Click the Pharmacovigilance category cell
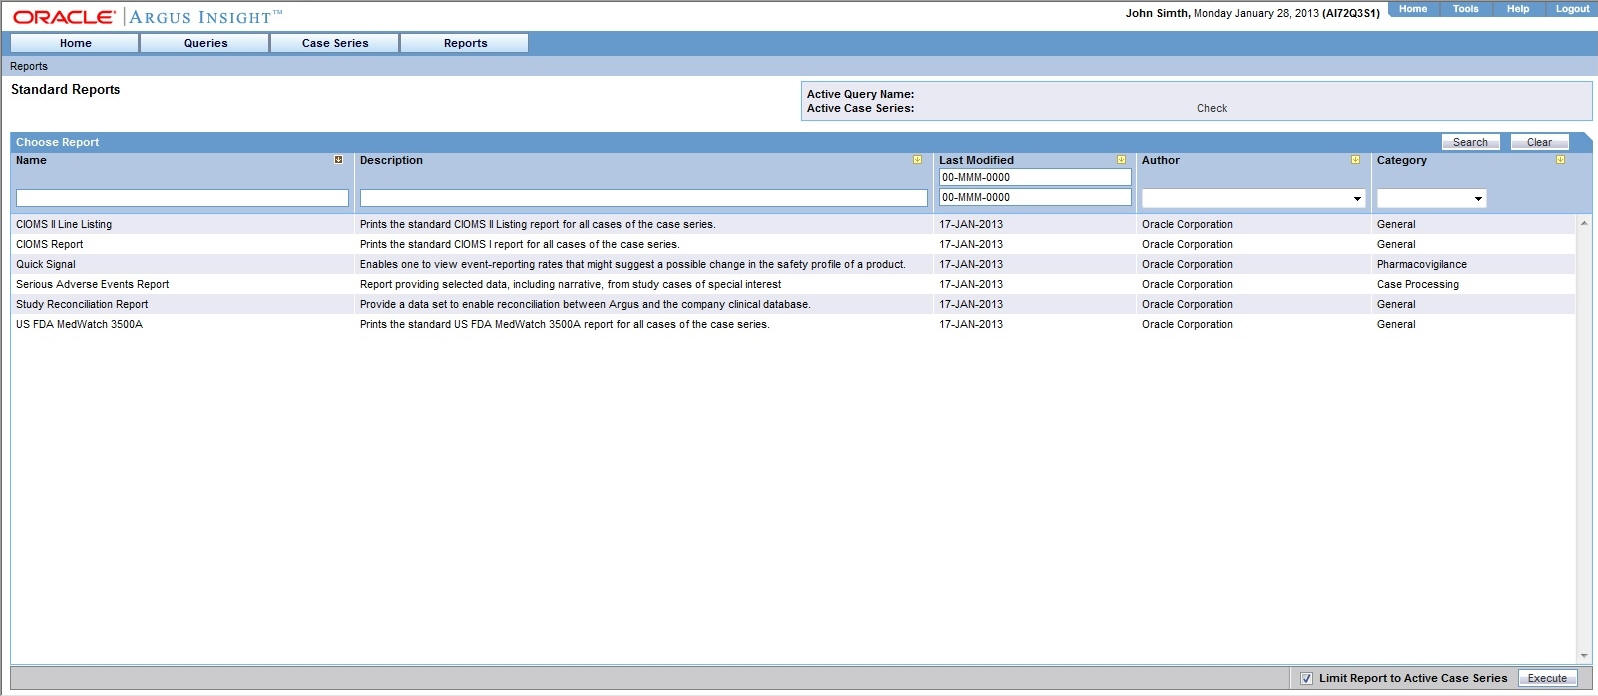 (x=1421, y=264)
